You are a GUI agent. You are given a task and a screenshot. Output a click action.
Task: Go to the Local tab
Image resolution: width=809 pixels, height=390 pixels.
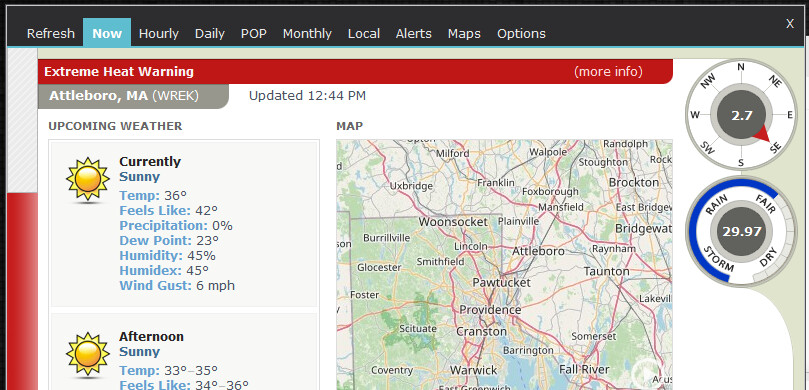[364, 34]
